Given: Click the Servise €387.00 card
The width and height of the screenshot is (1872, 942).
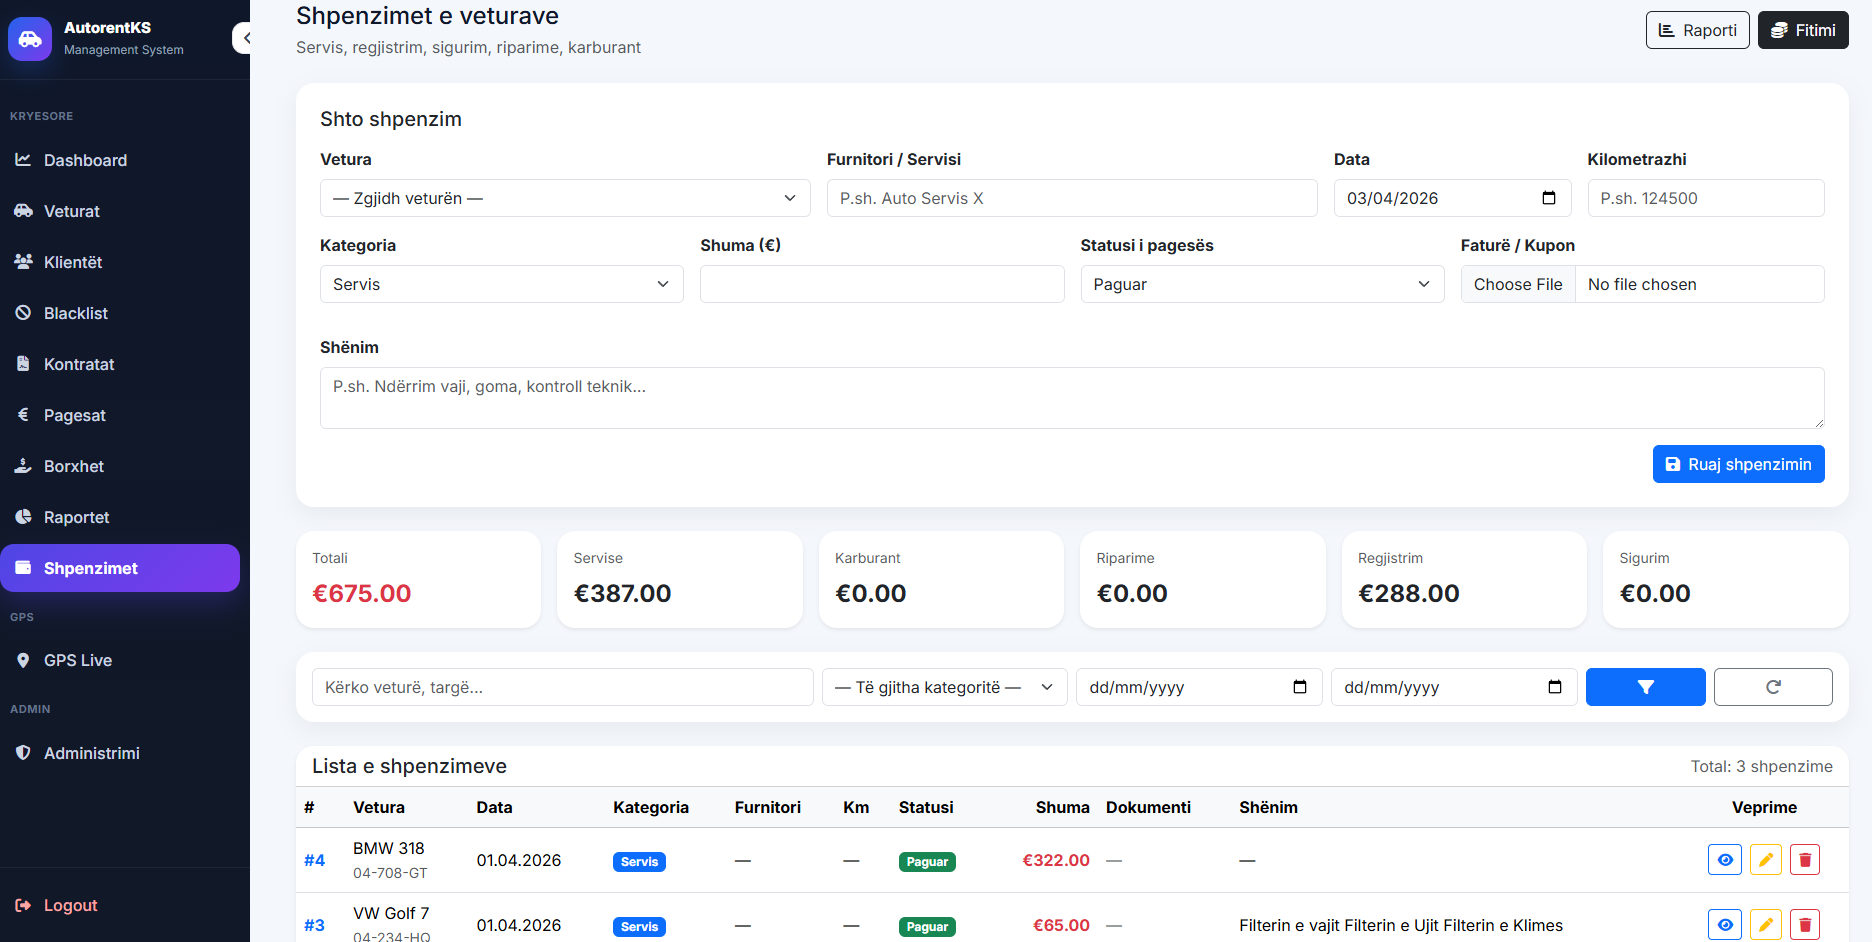Looking at the screenshot, I should coord(680,580).
